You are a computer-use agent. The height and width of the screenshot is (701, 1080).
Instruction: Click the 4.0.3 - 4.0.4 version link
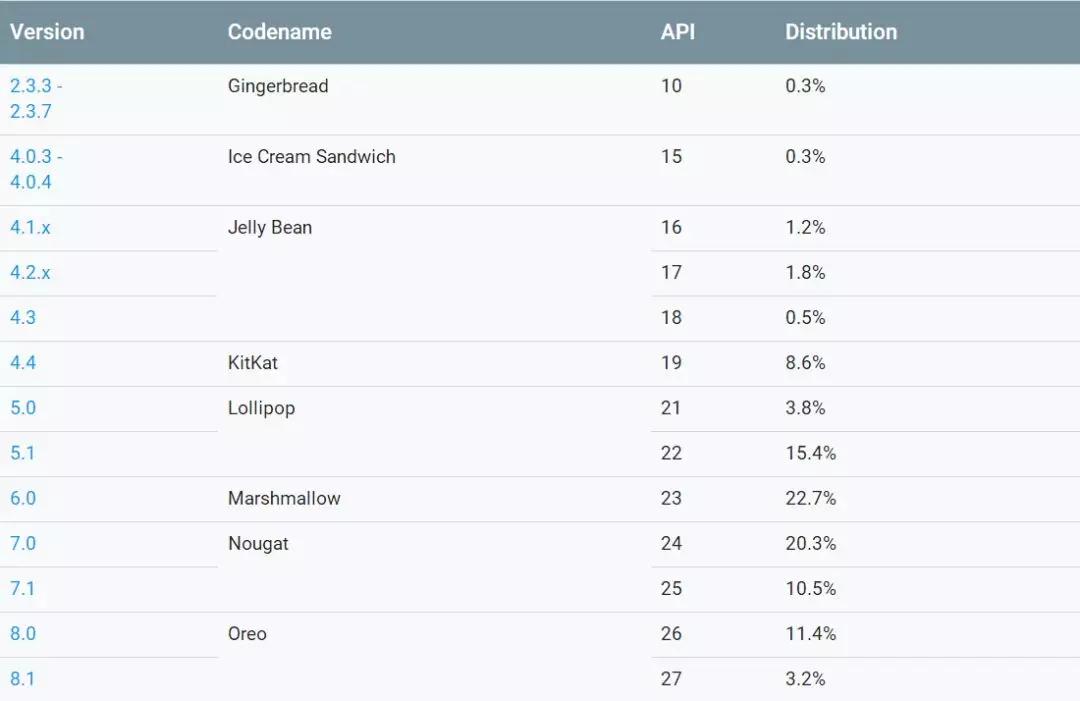pos(36,169)
